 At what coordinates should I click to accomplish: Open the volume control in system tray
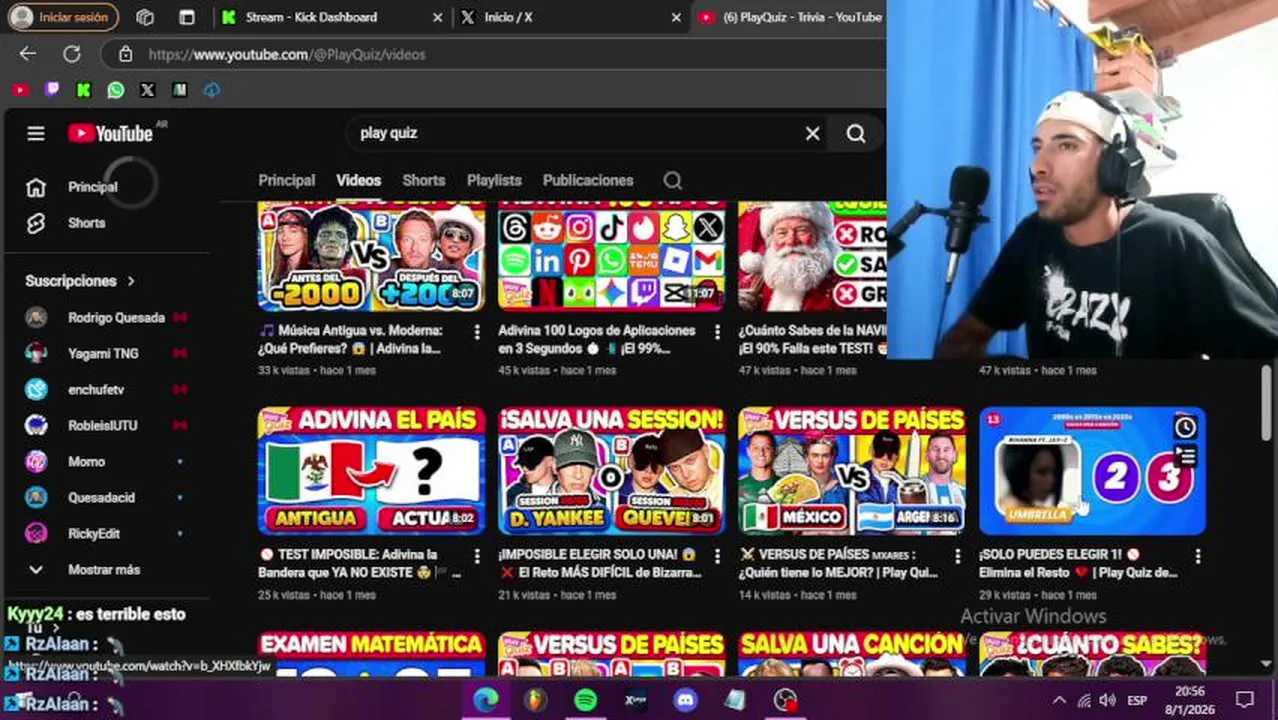click(1108, 700)
